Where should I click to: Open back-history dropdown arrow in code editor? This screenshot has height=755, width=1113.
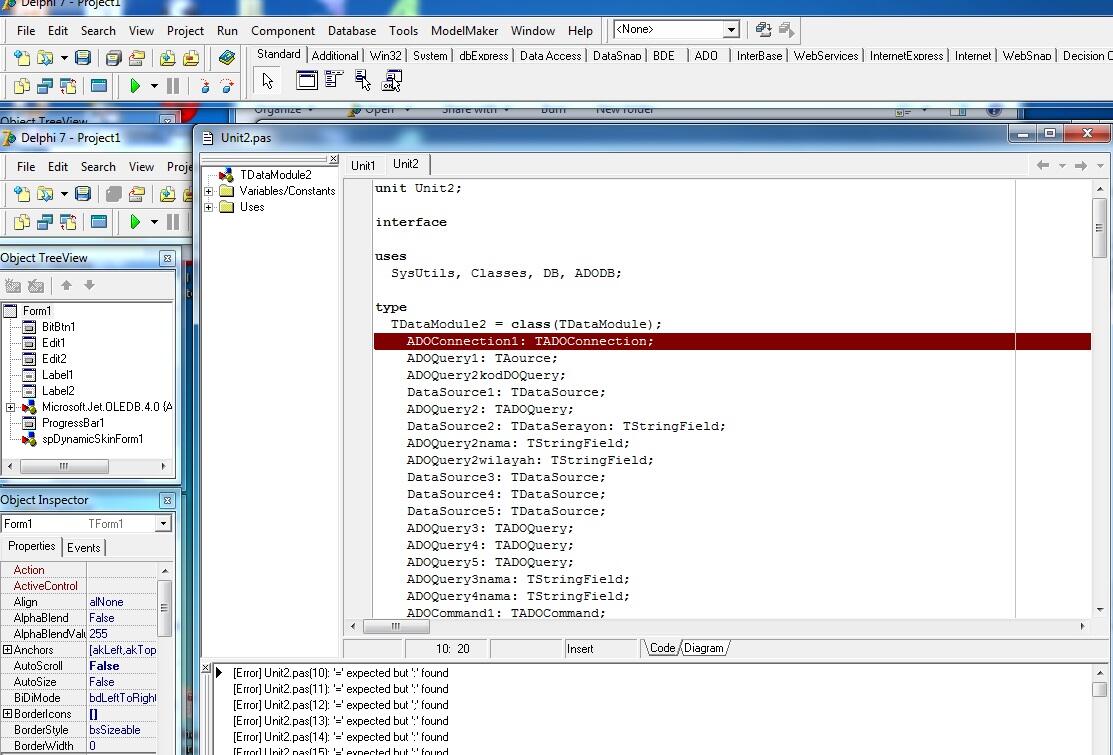1063,165
